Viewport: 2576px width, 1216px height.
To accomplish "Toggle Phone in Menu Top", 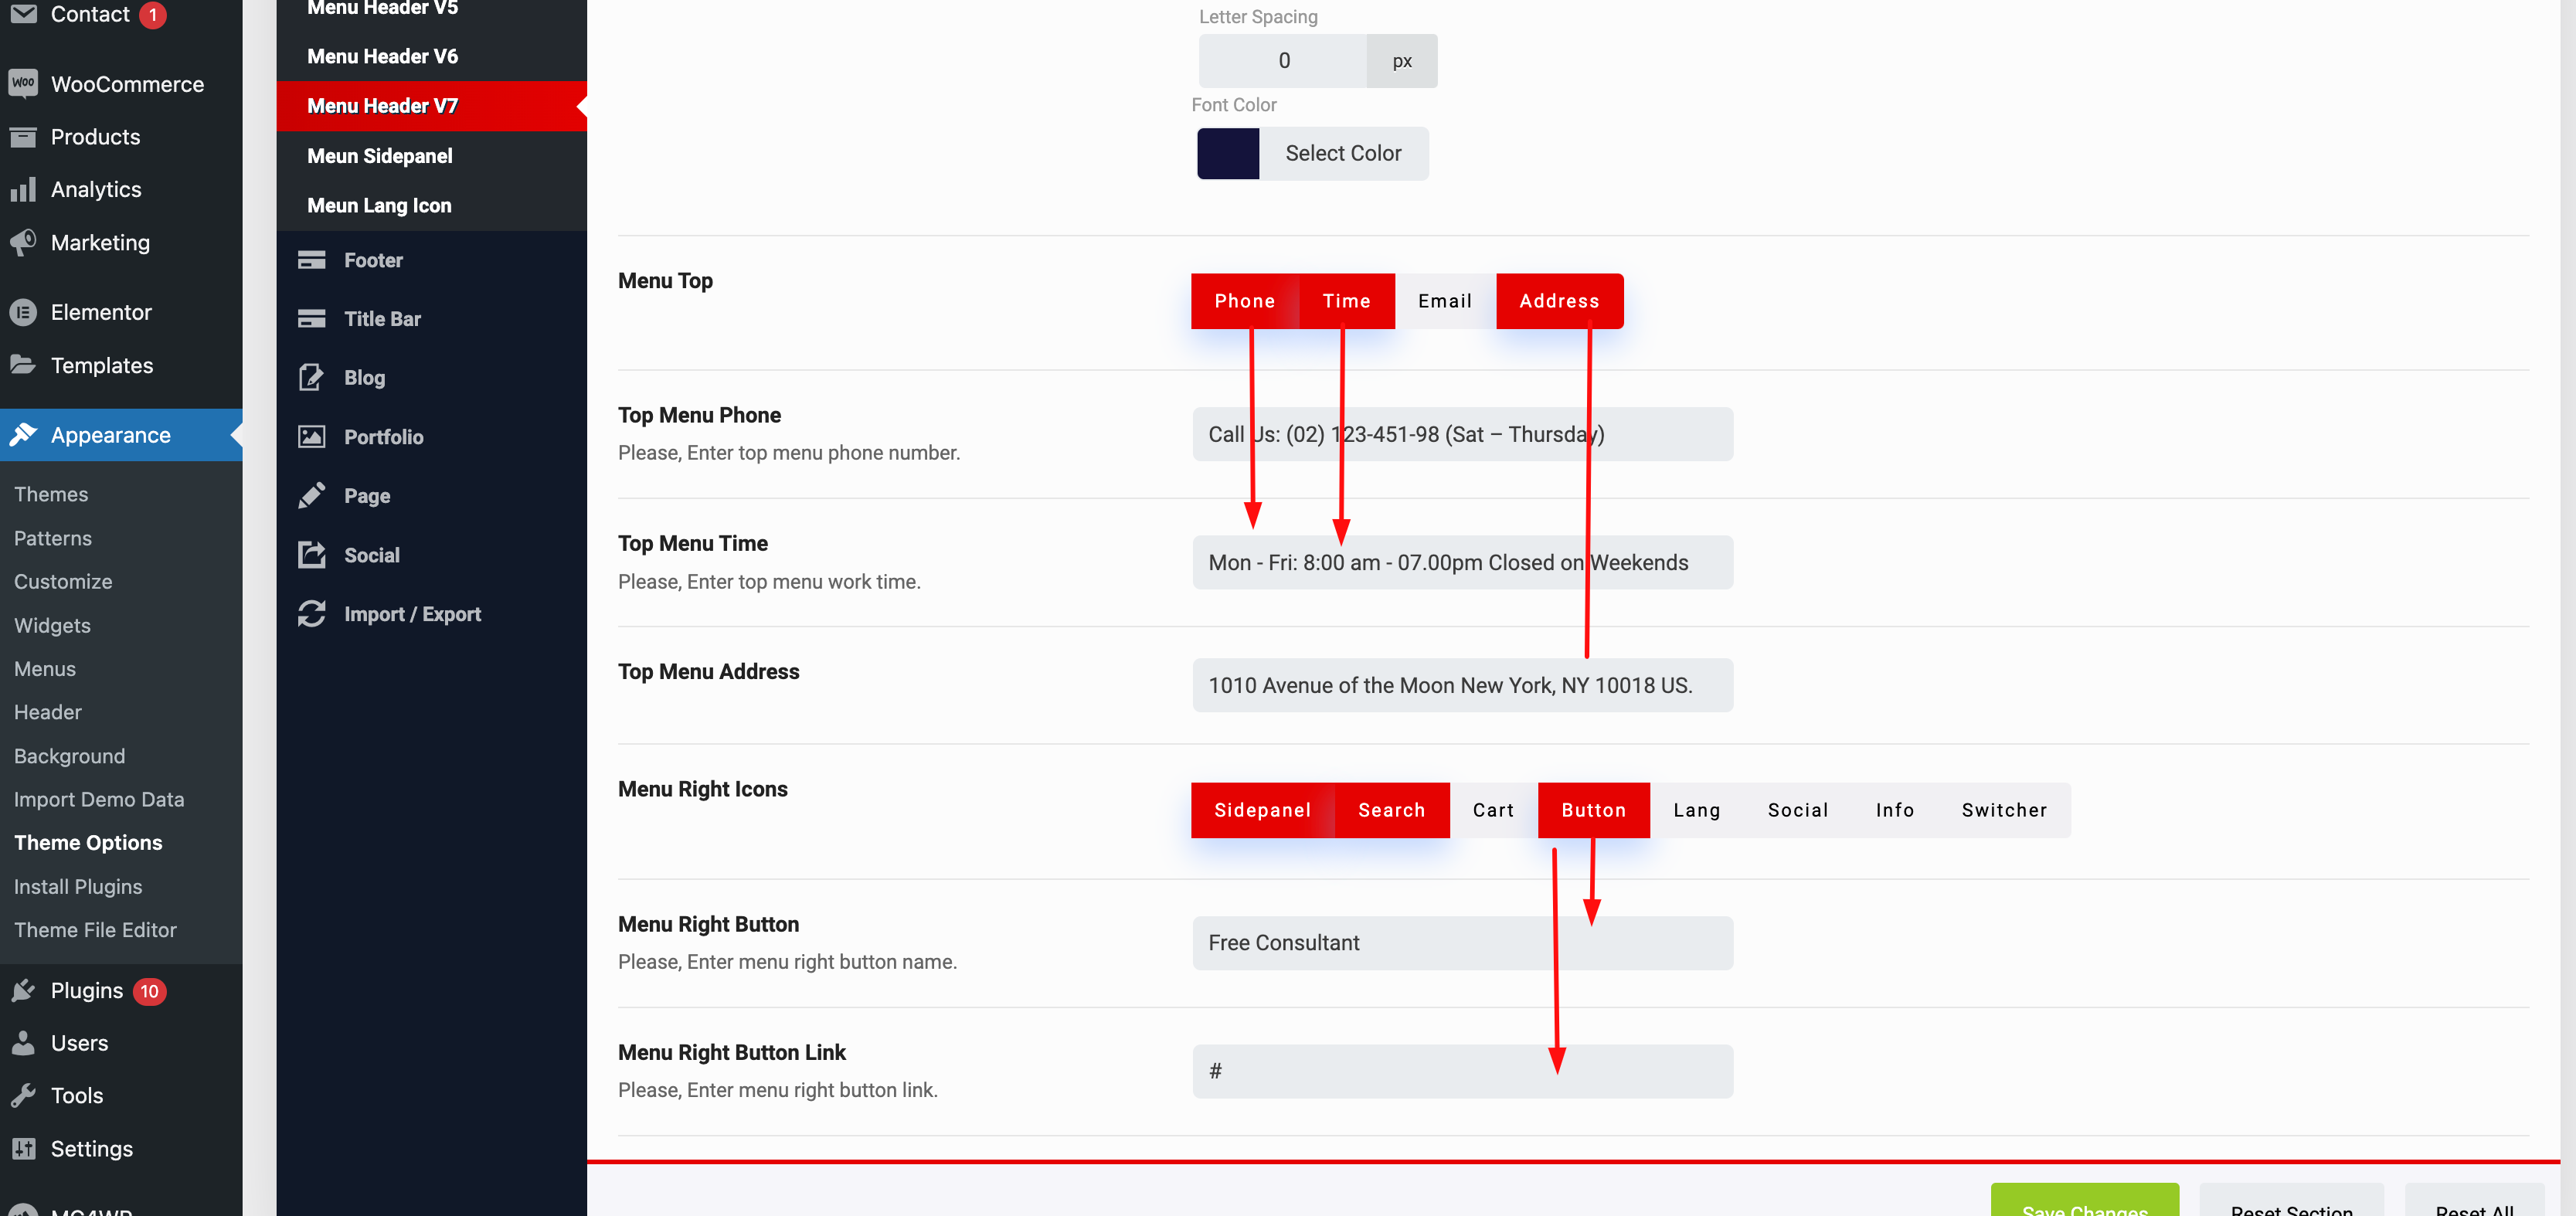I will click(1244, 301).
